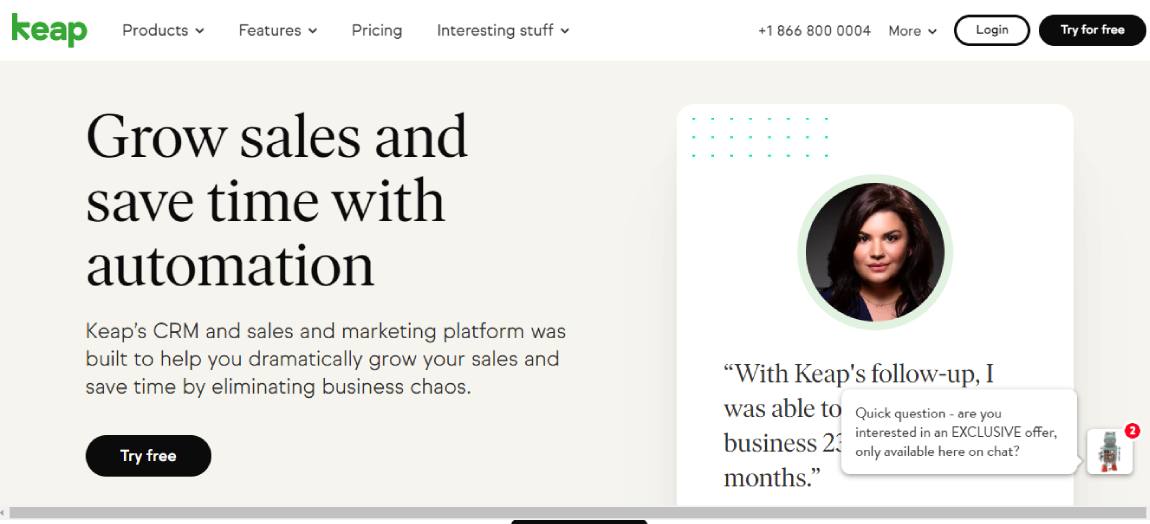This screenshot has height=524, width=1150.
Task: Click the teal dotted decoration pattern
Action: [x=760, y=137]
